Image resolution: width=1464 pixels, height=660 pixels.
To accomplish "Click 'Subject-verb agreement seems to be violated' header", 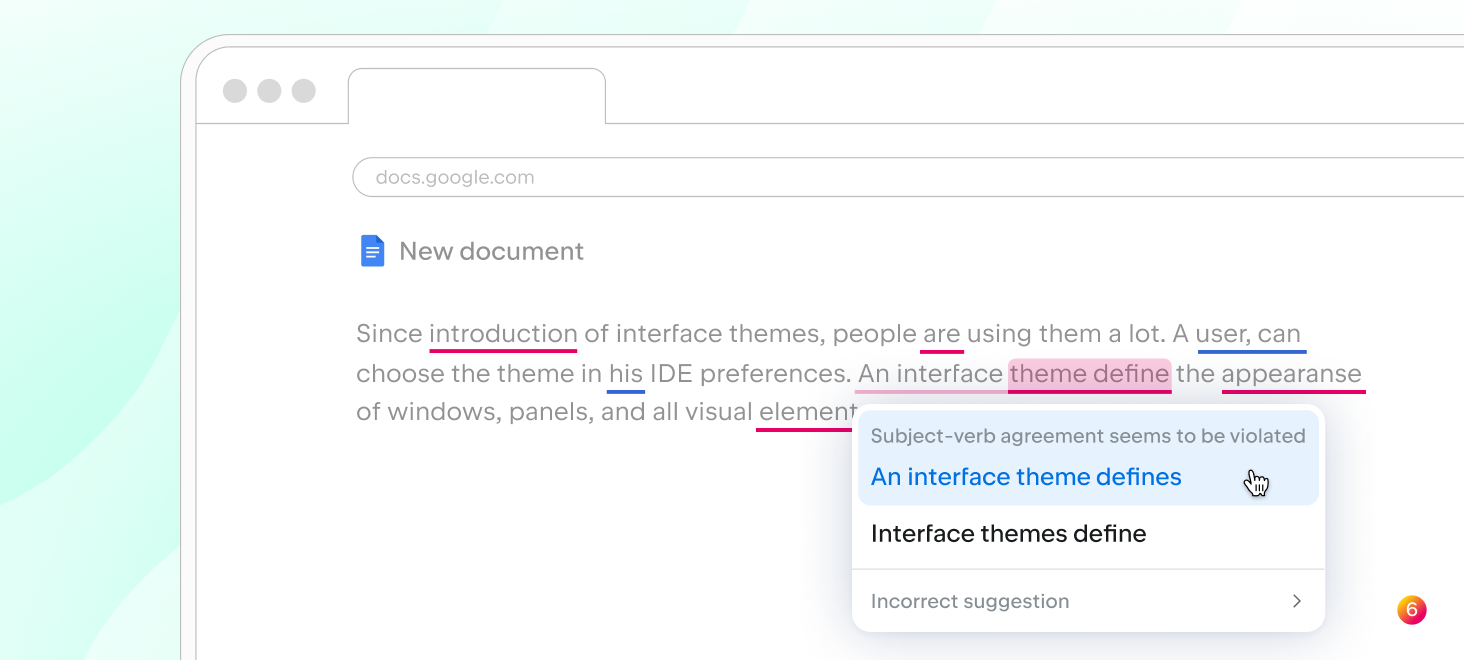I will [x=1088, y=436].
